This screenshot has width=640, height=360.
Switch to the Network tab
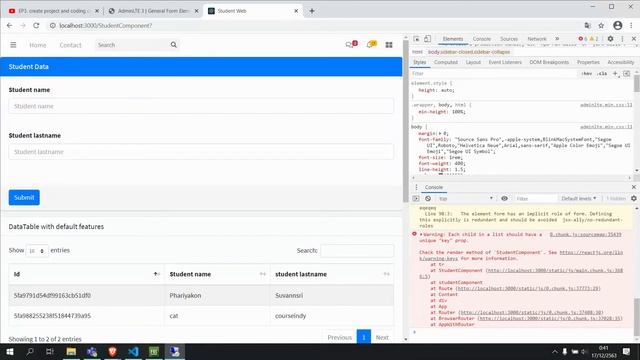click(x=537, y=39)
